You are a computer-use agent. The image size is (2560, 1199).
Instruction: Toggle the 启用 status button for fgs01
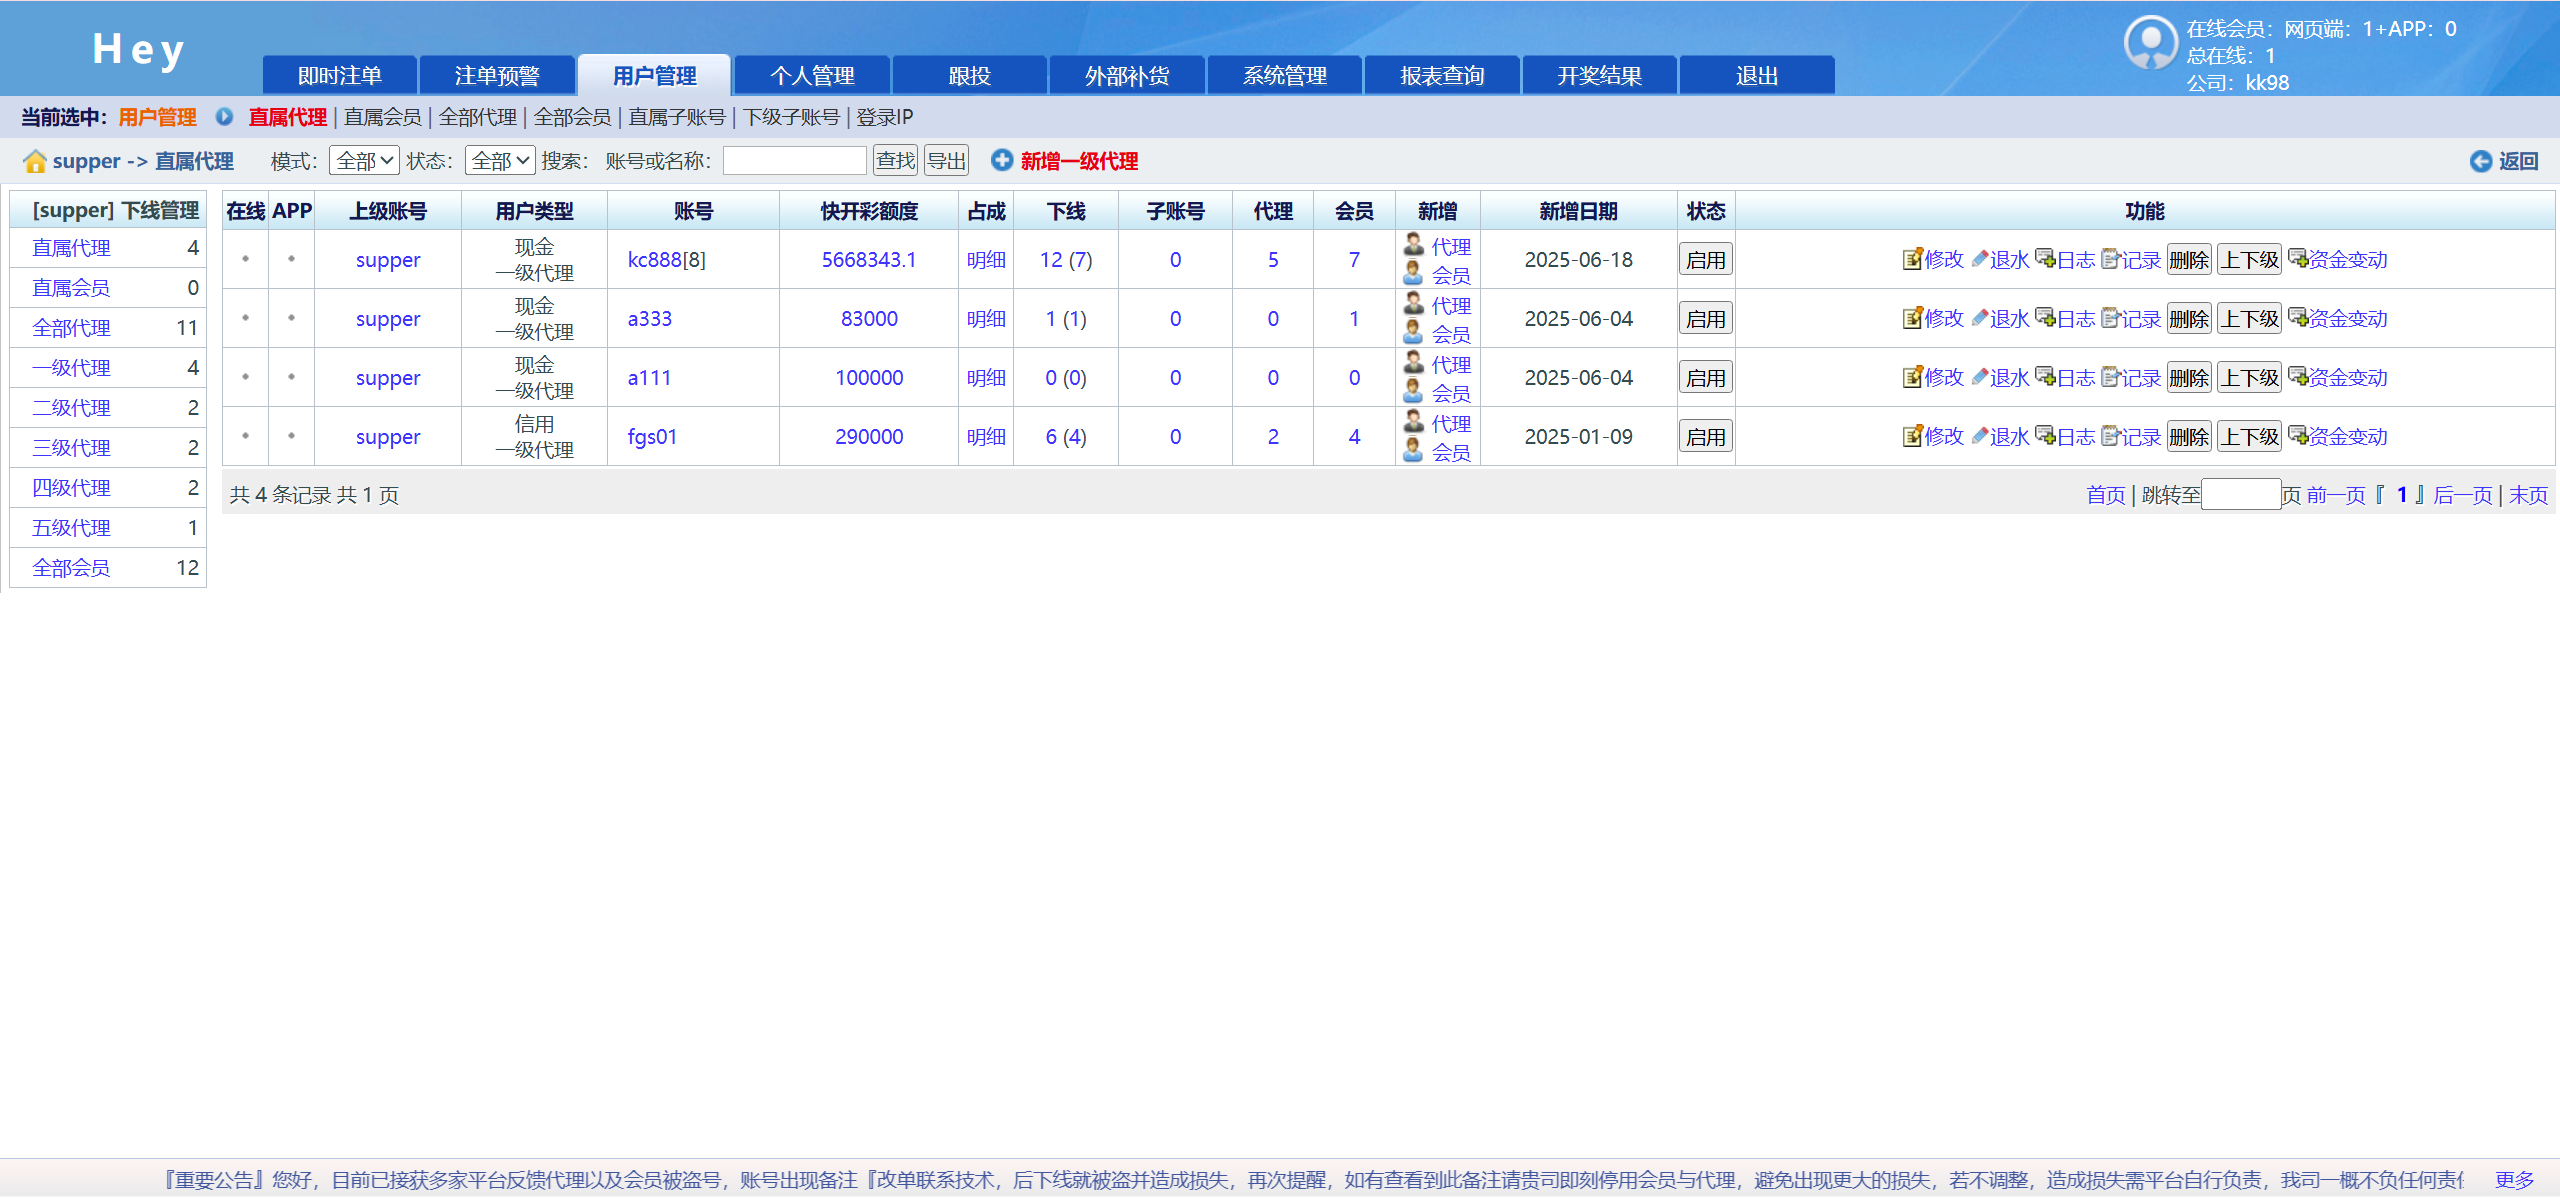(1705, 437)
